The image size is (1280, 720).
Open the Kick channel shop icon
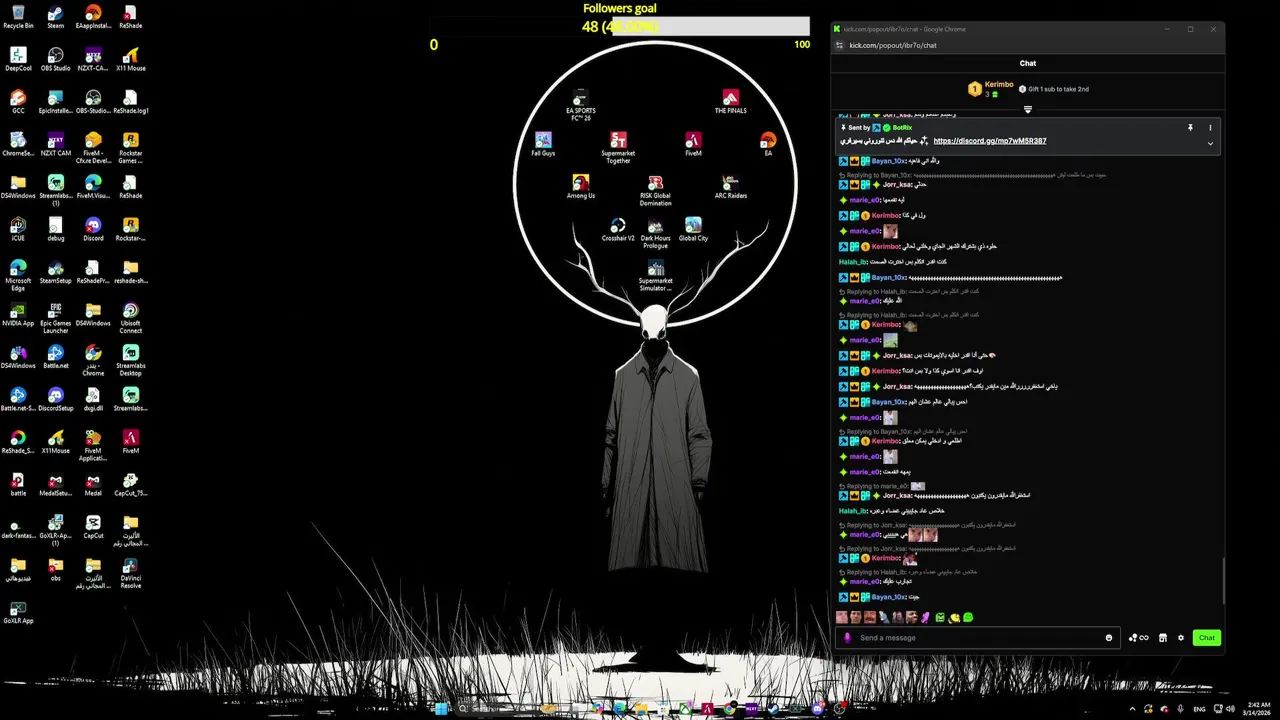click(1162, 638)
